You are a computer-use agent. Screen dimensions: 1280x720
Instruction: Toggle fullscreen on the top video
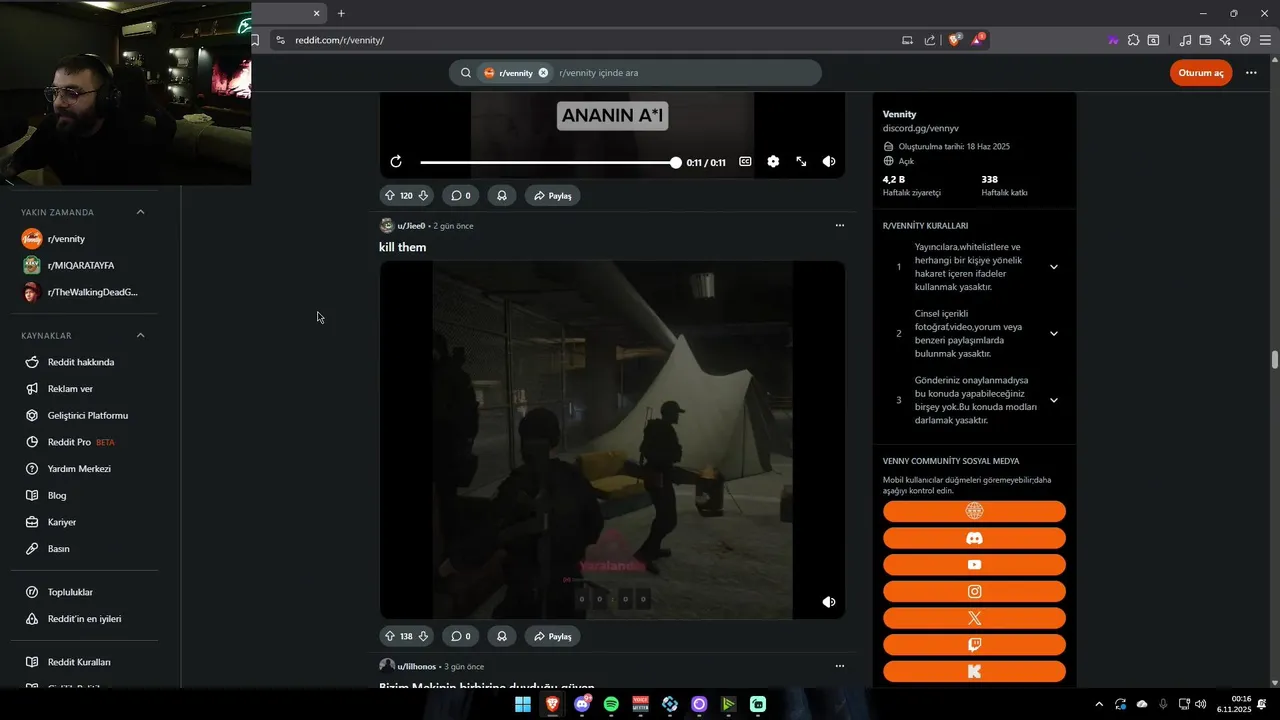tap(801, 162)
